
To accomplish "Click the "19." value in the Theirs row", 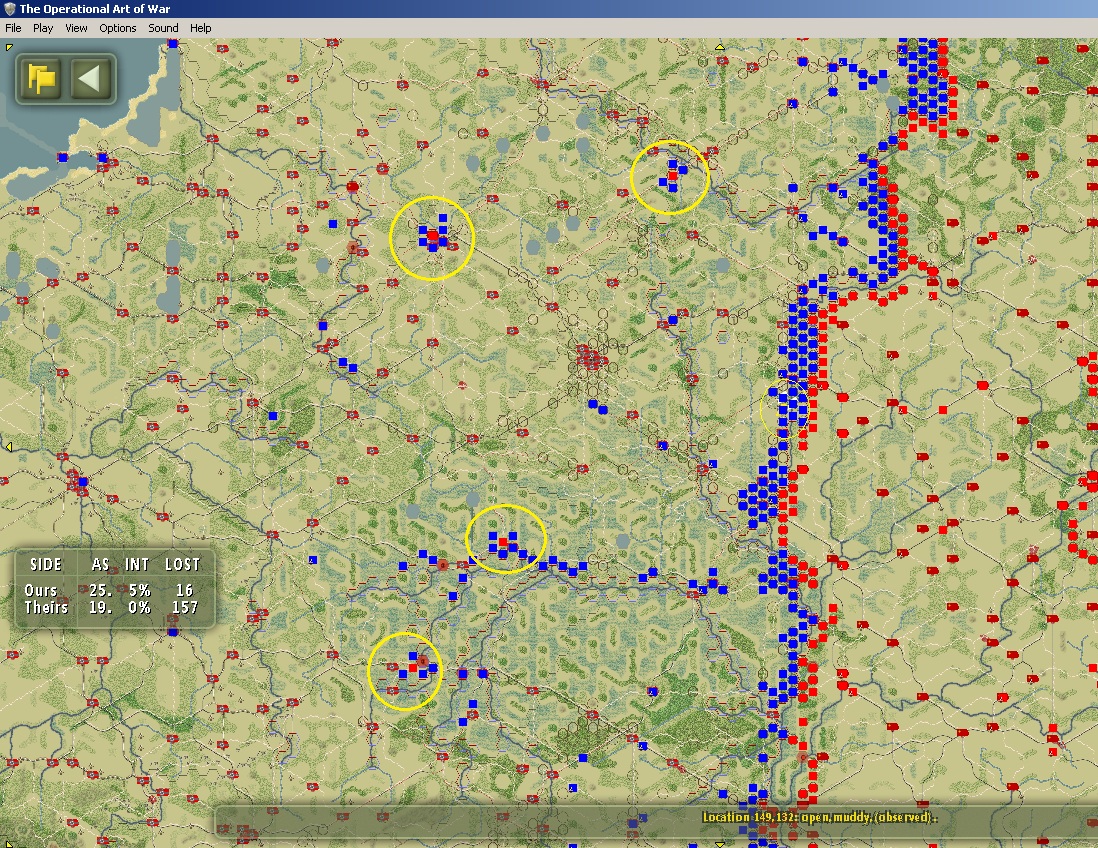I will pyautogui.click(x=101, y=607).
